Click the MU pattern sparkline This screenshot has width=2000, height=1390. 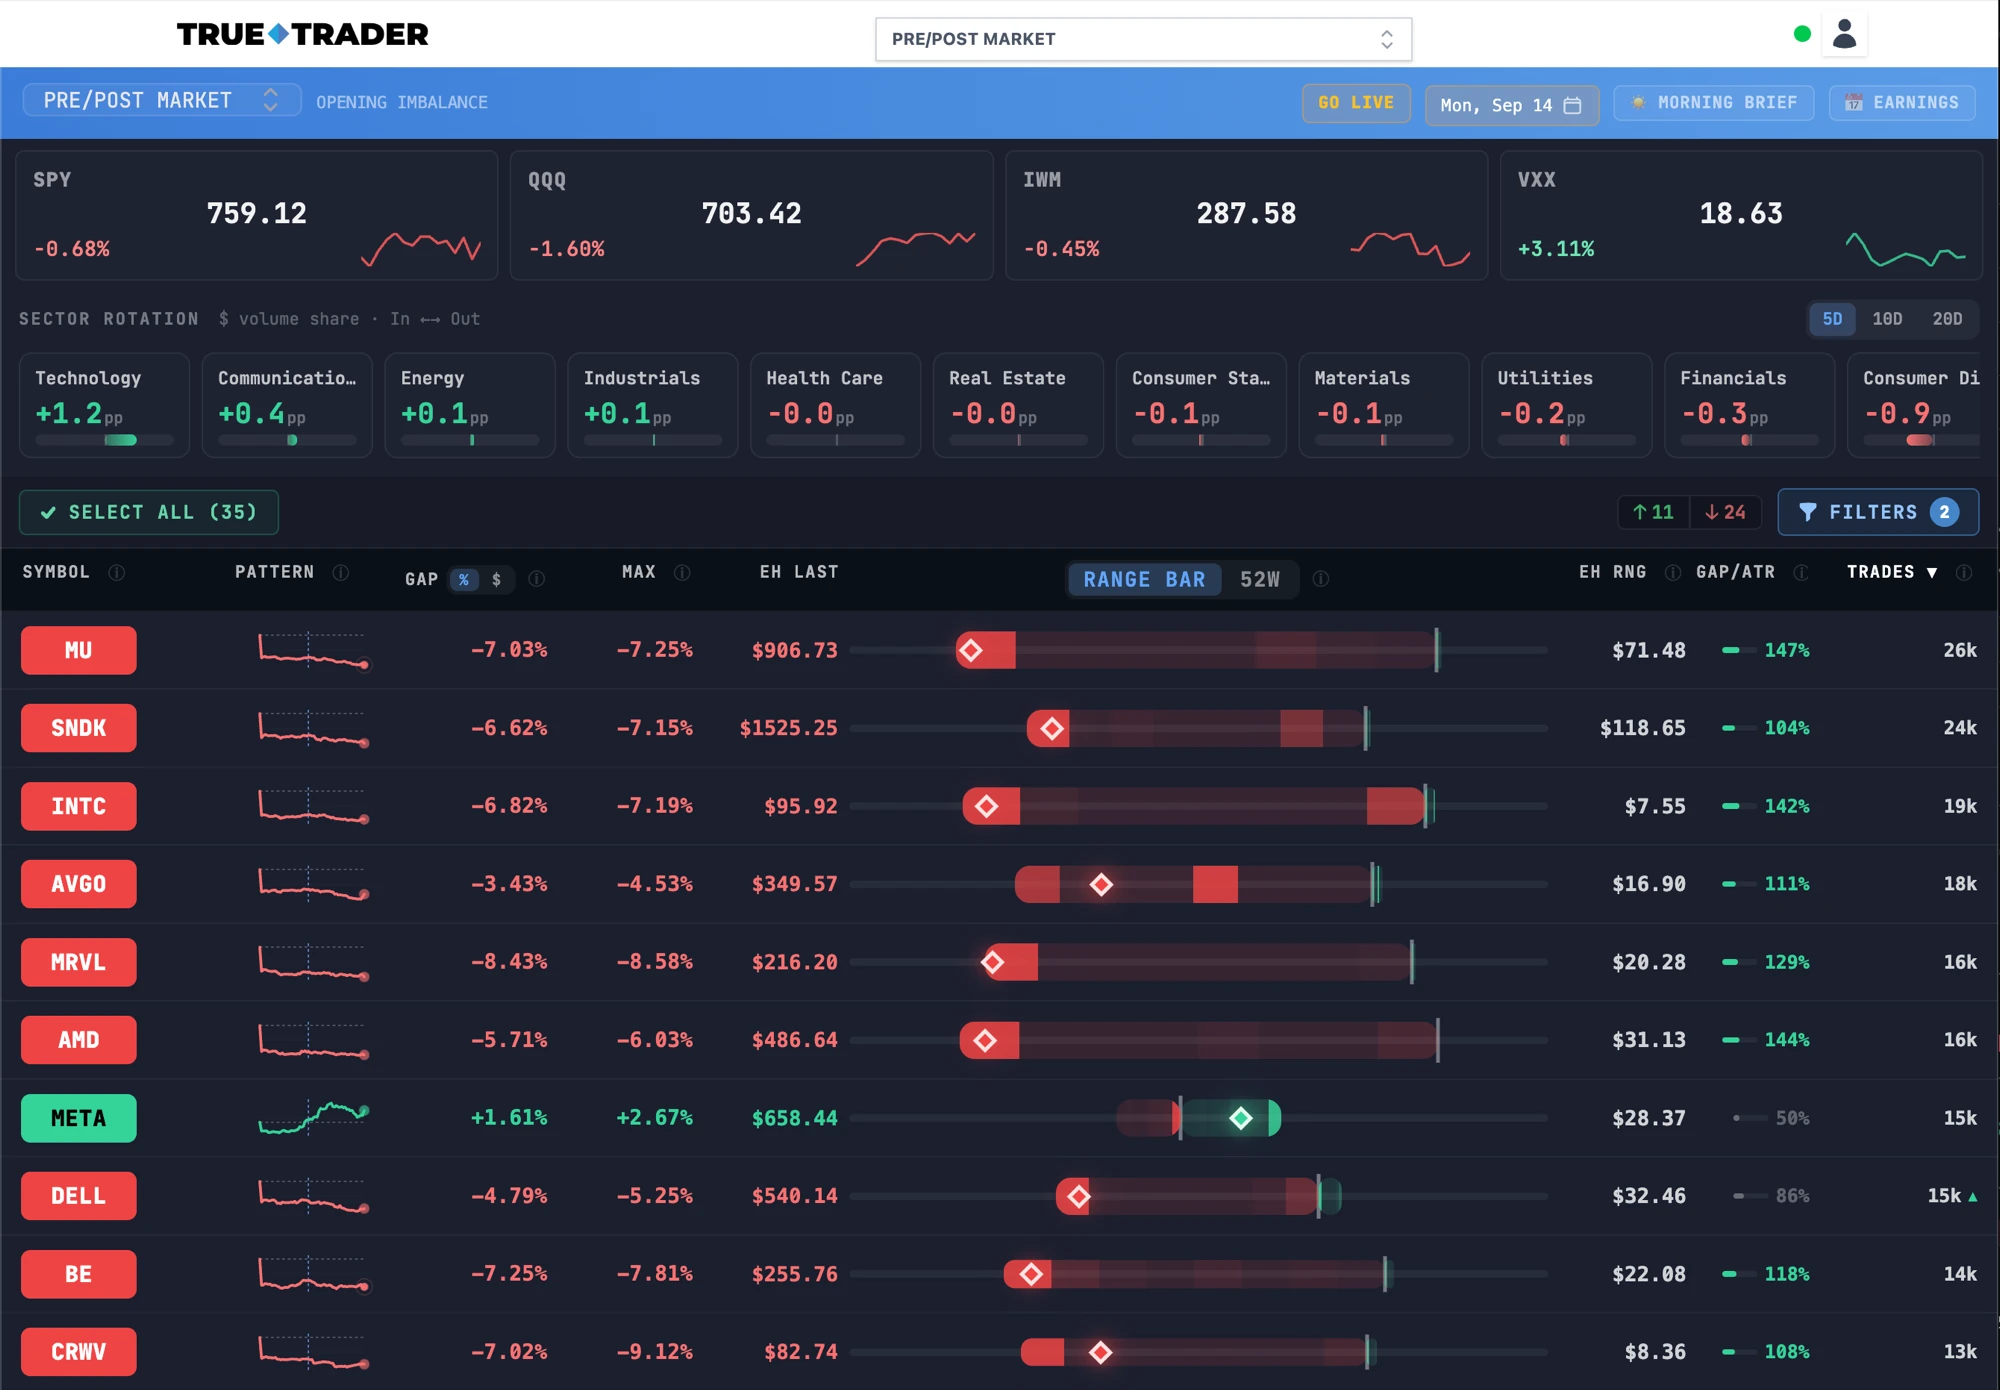[313, 650]
